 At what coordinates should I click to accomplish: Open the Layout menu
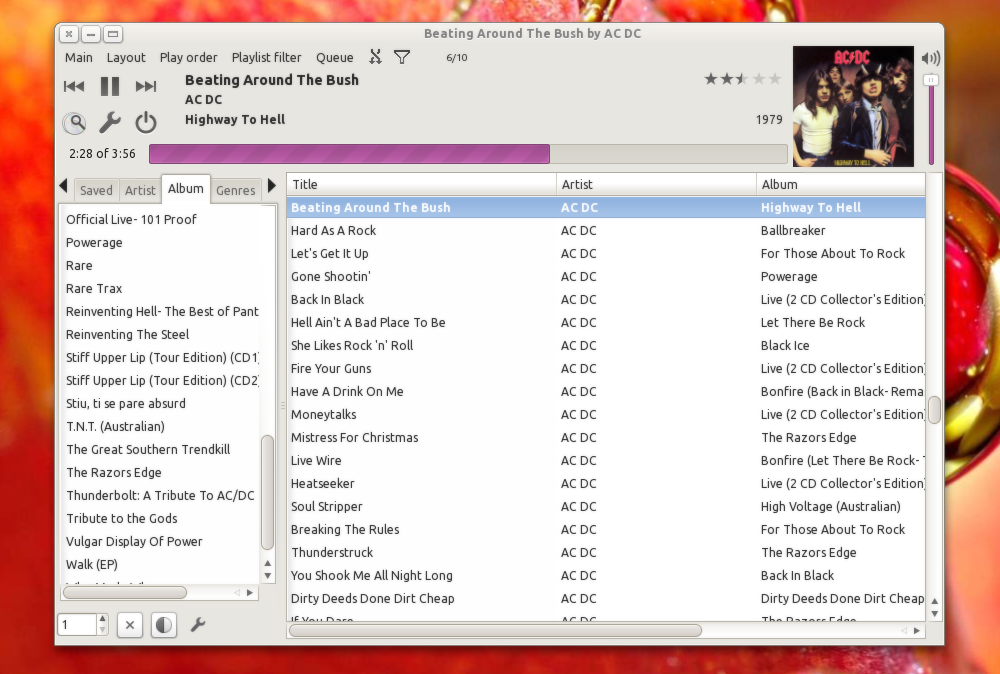pyautogui.click(x=126, y=57)
